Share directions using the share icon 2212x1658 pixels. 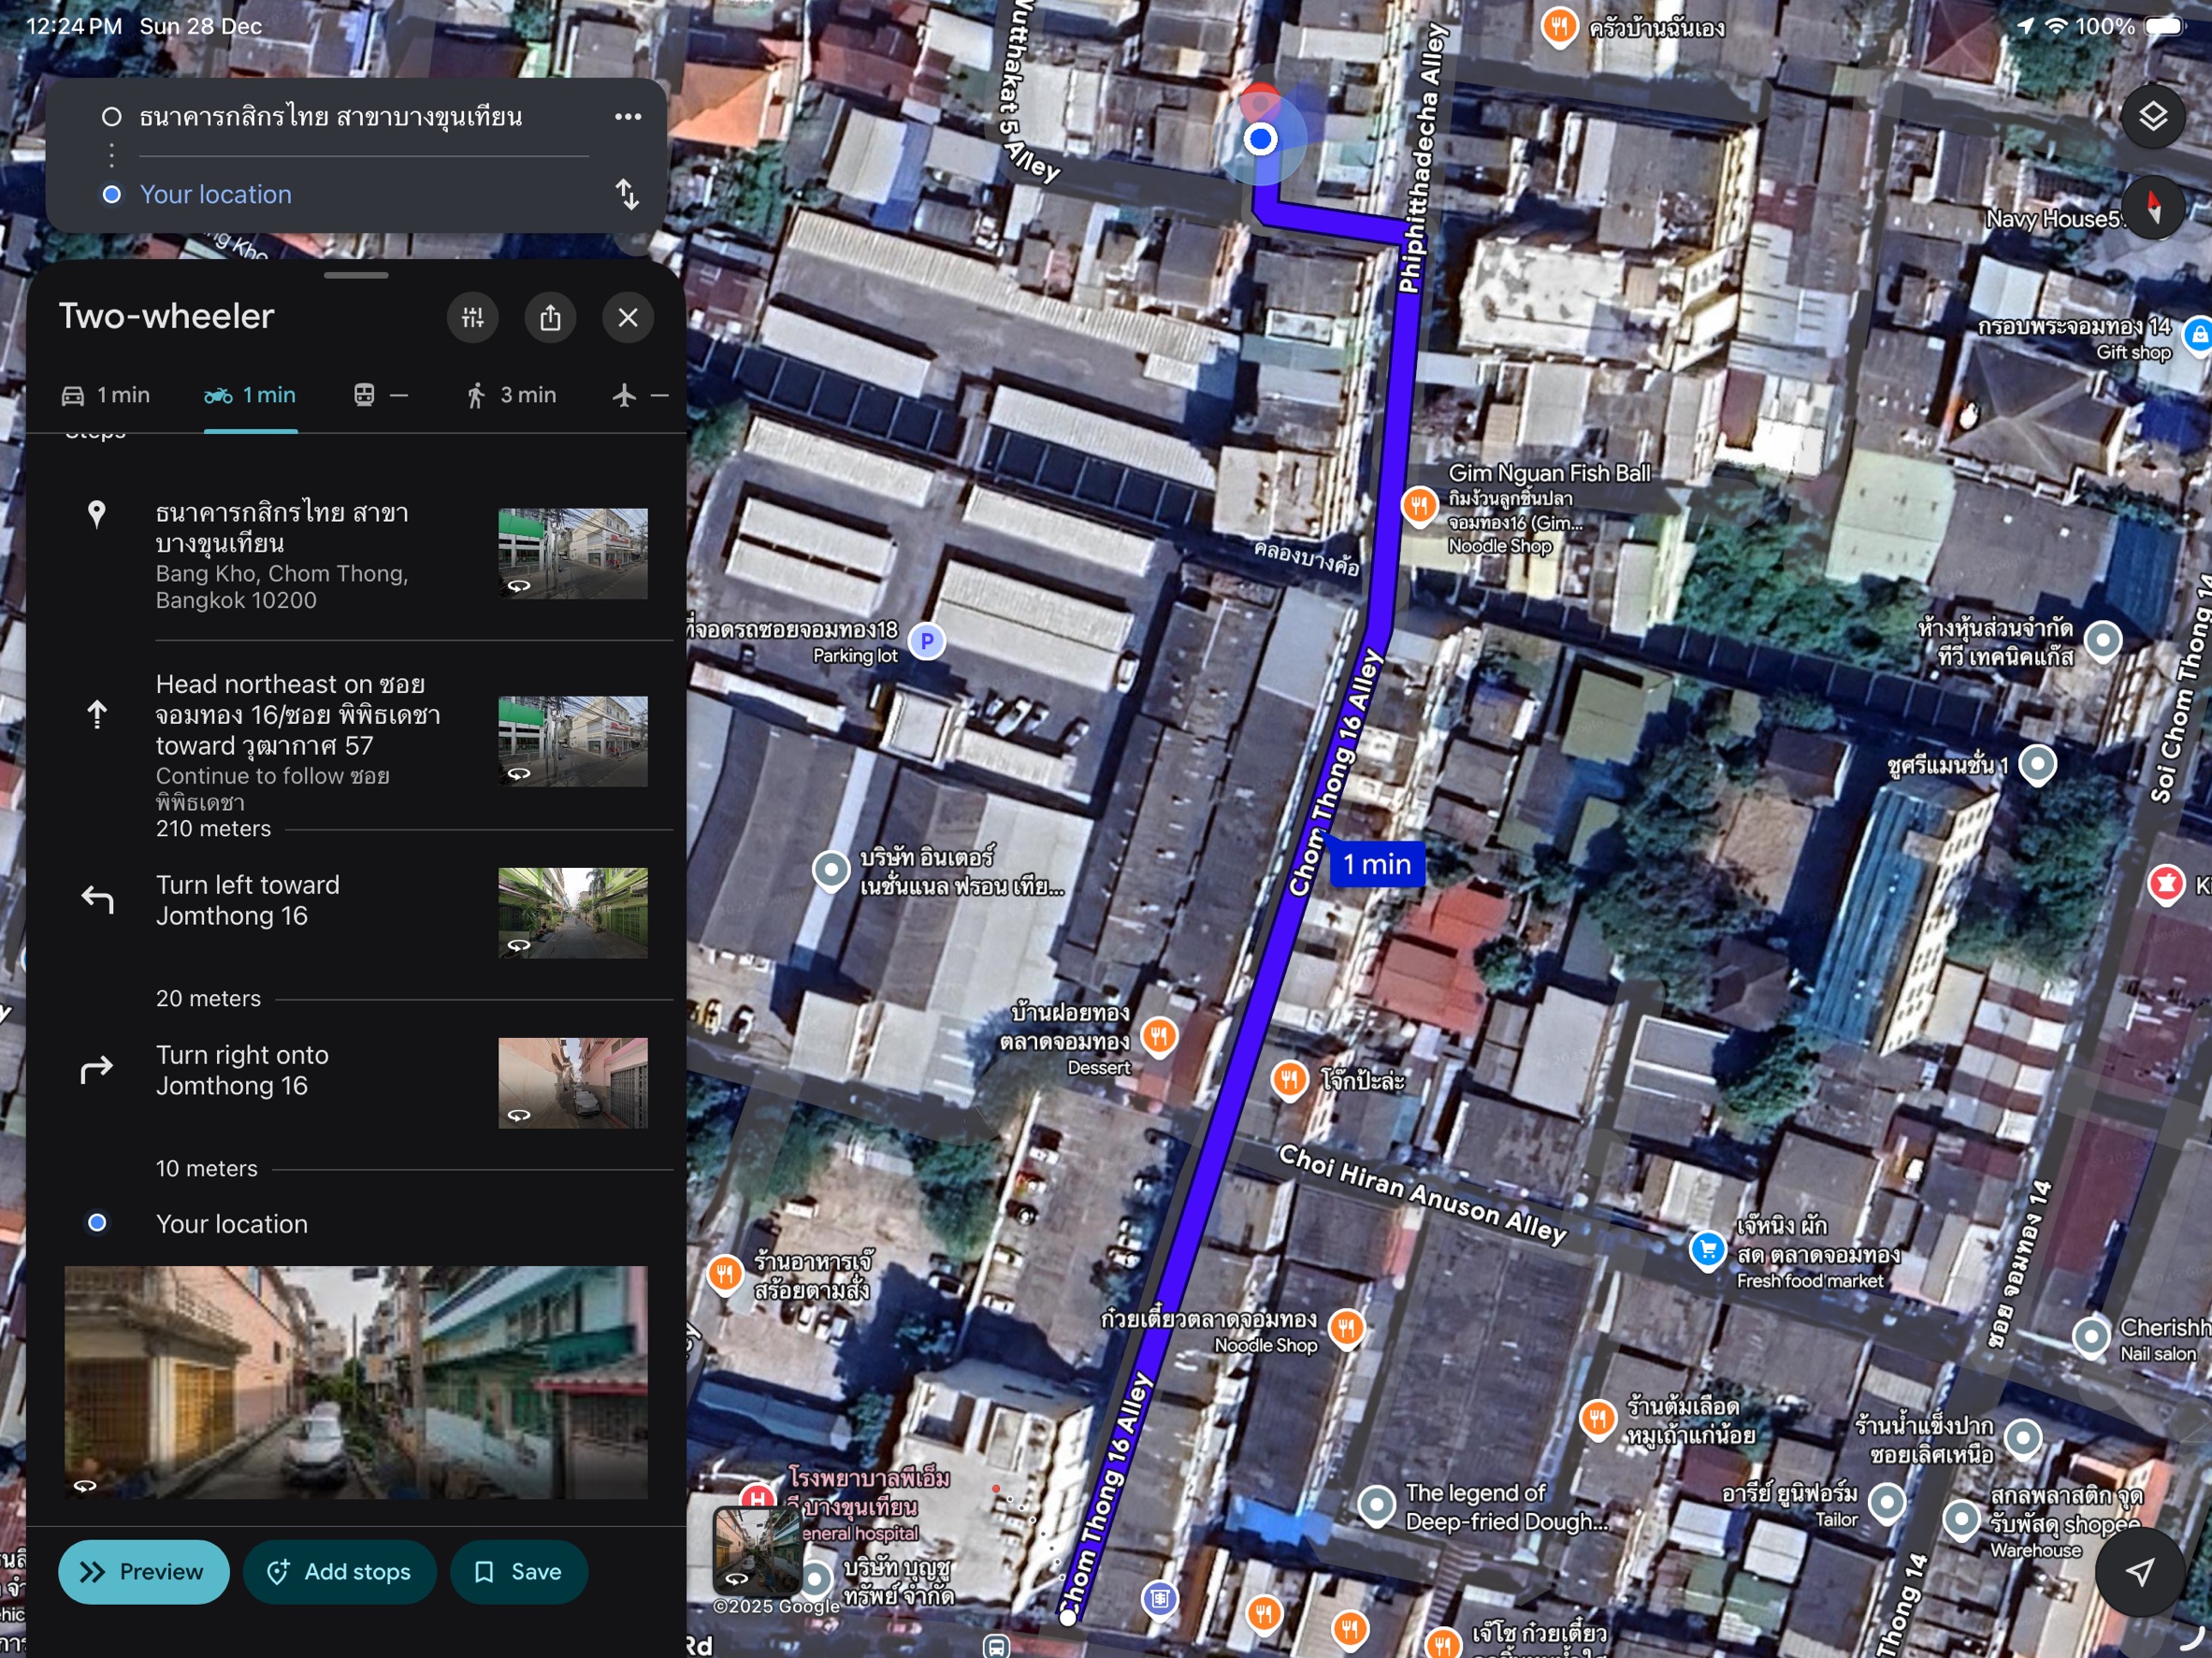pyautogui.click(x=550, y=318)
